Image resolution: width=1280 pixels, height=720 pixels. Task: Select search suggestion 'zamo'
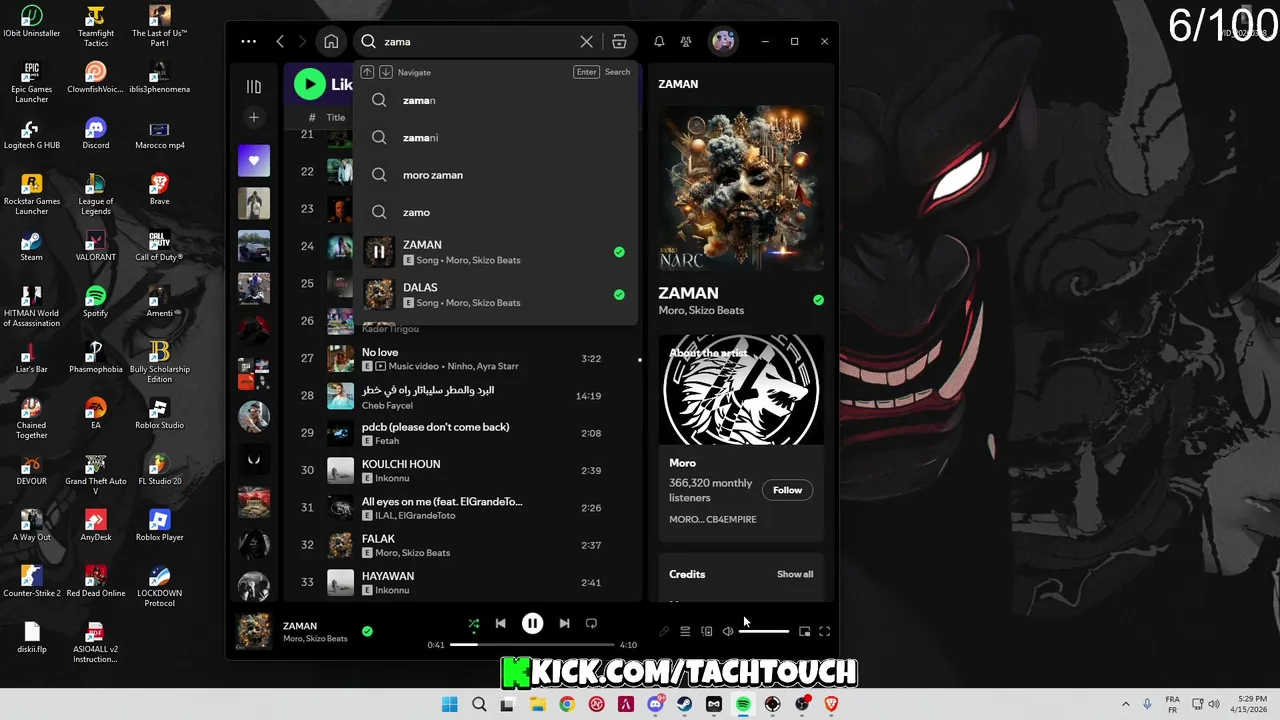pyautogui.click(x=495, y=212)
